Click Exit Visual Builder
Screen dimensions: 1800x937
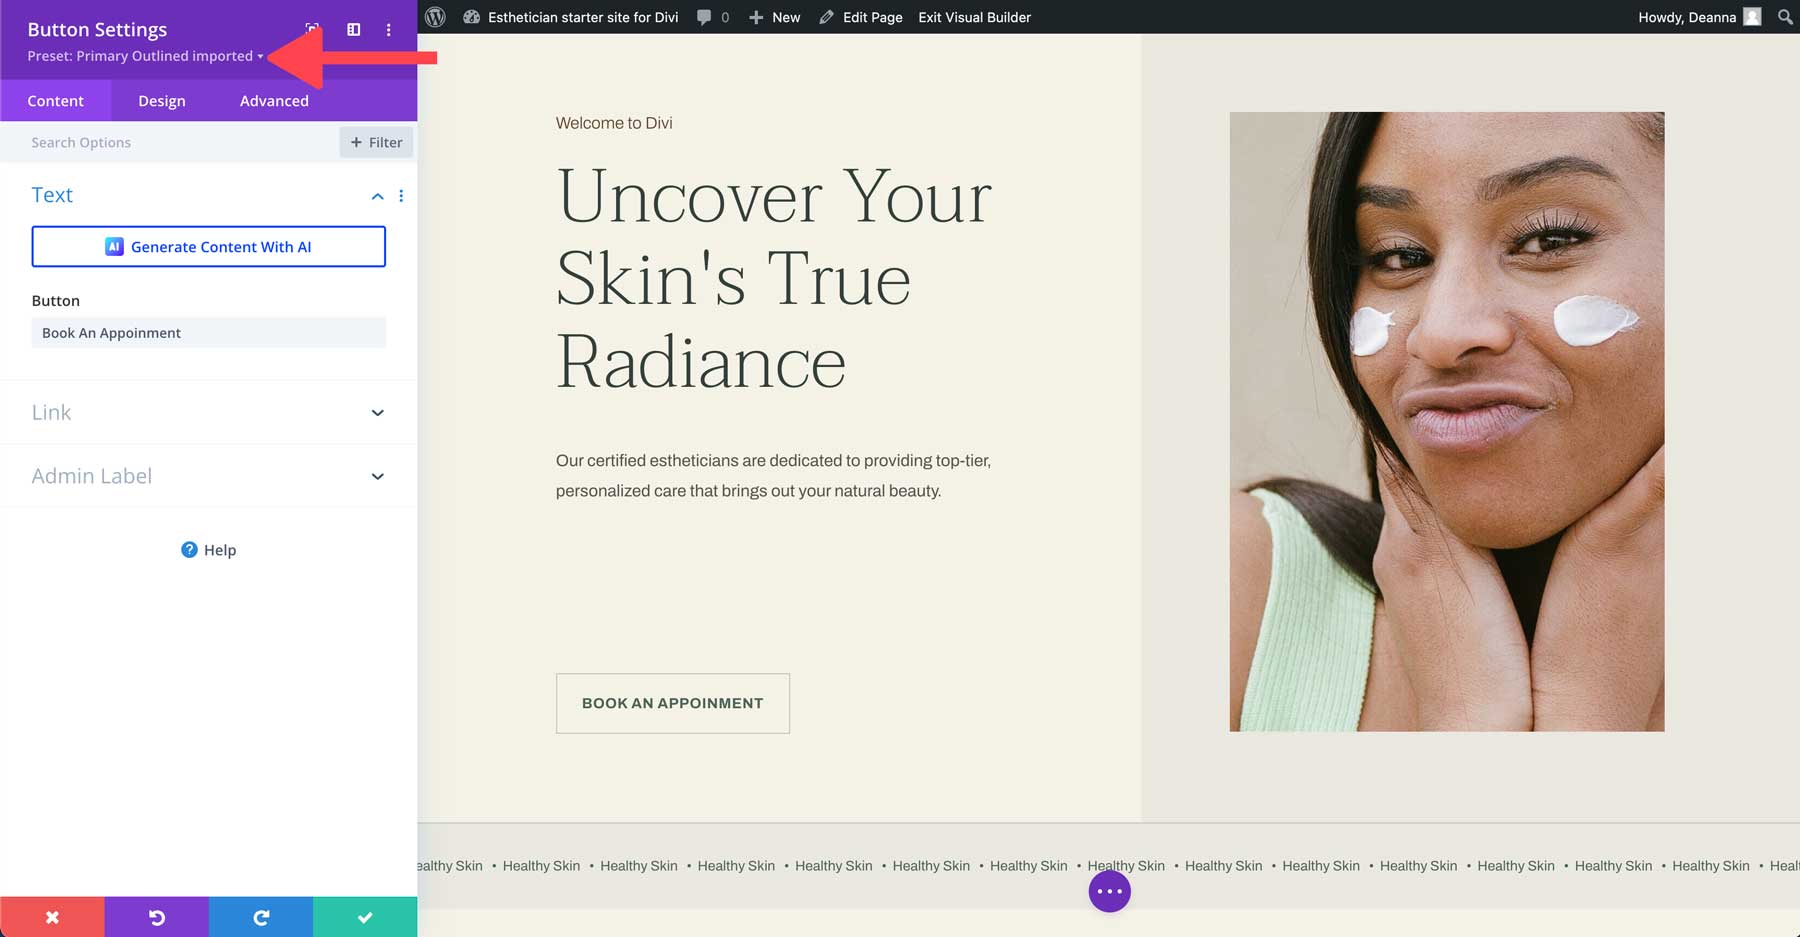click(x=973, y=17)
